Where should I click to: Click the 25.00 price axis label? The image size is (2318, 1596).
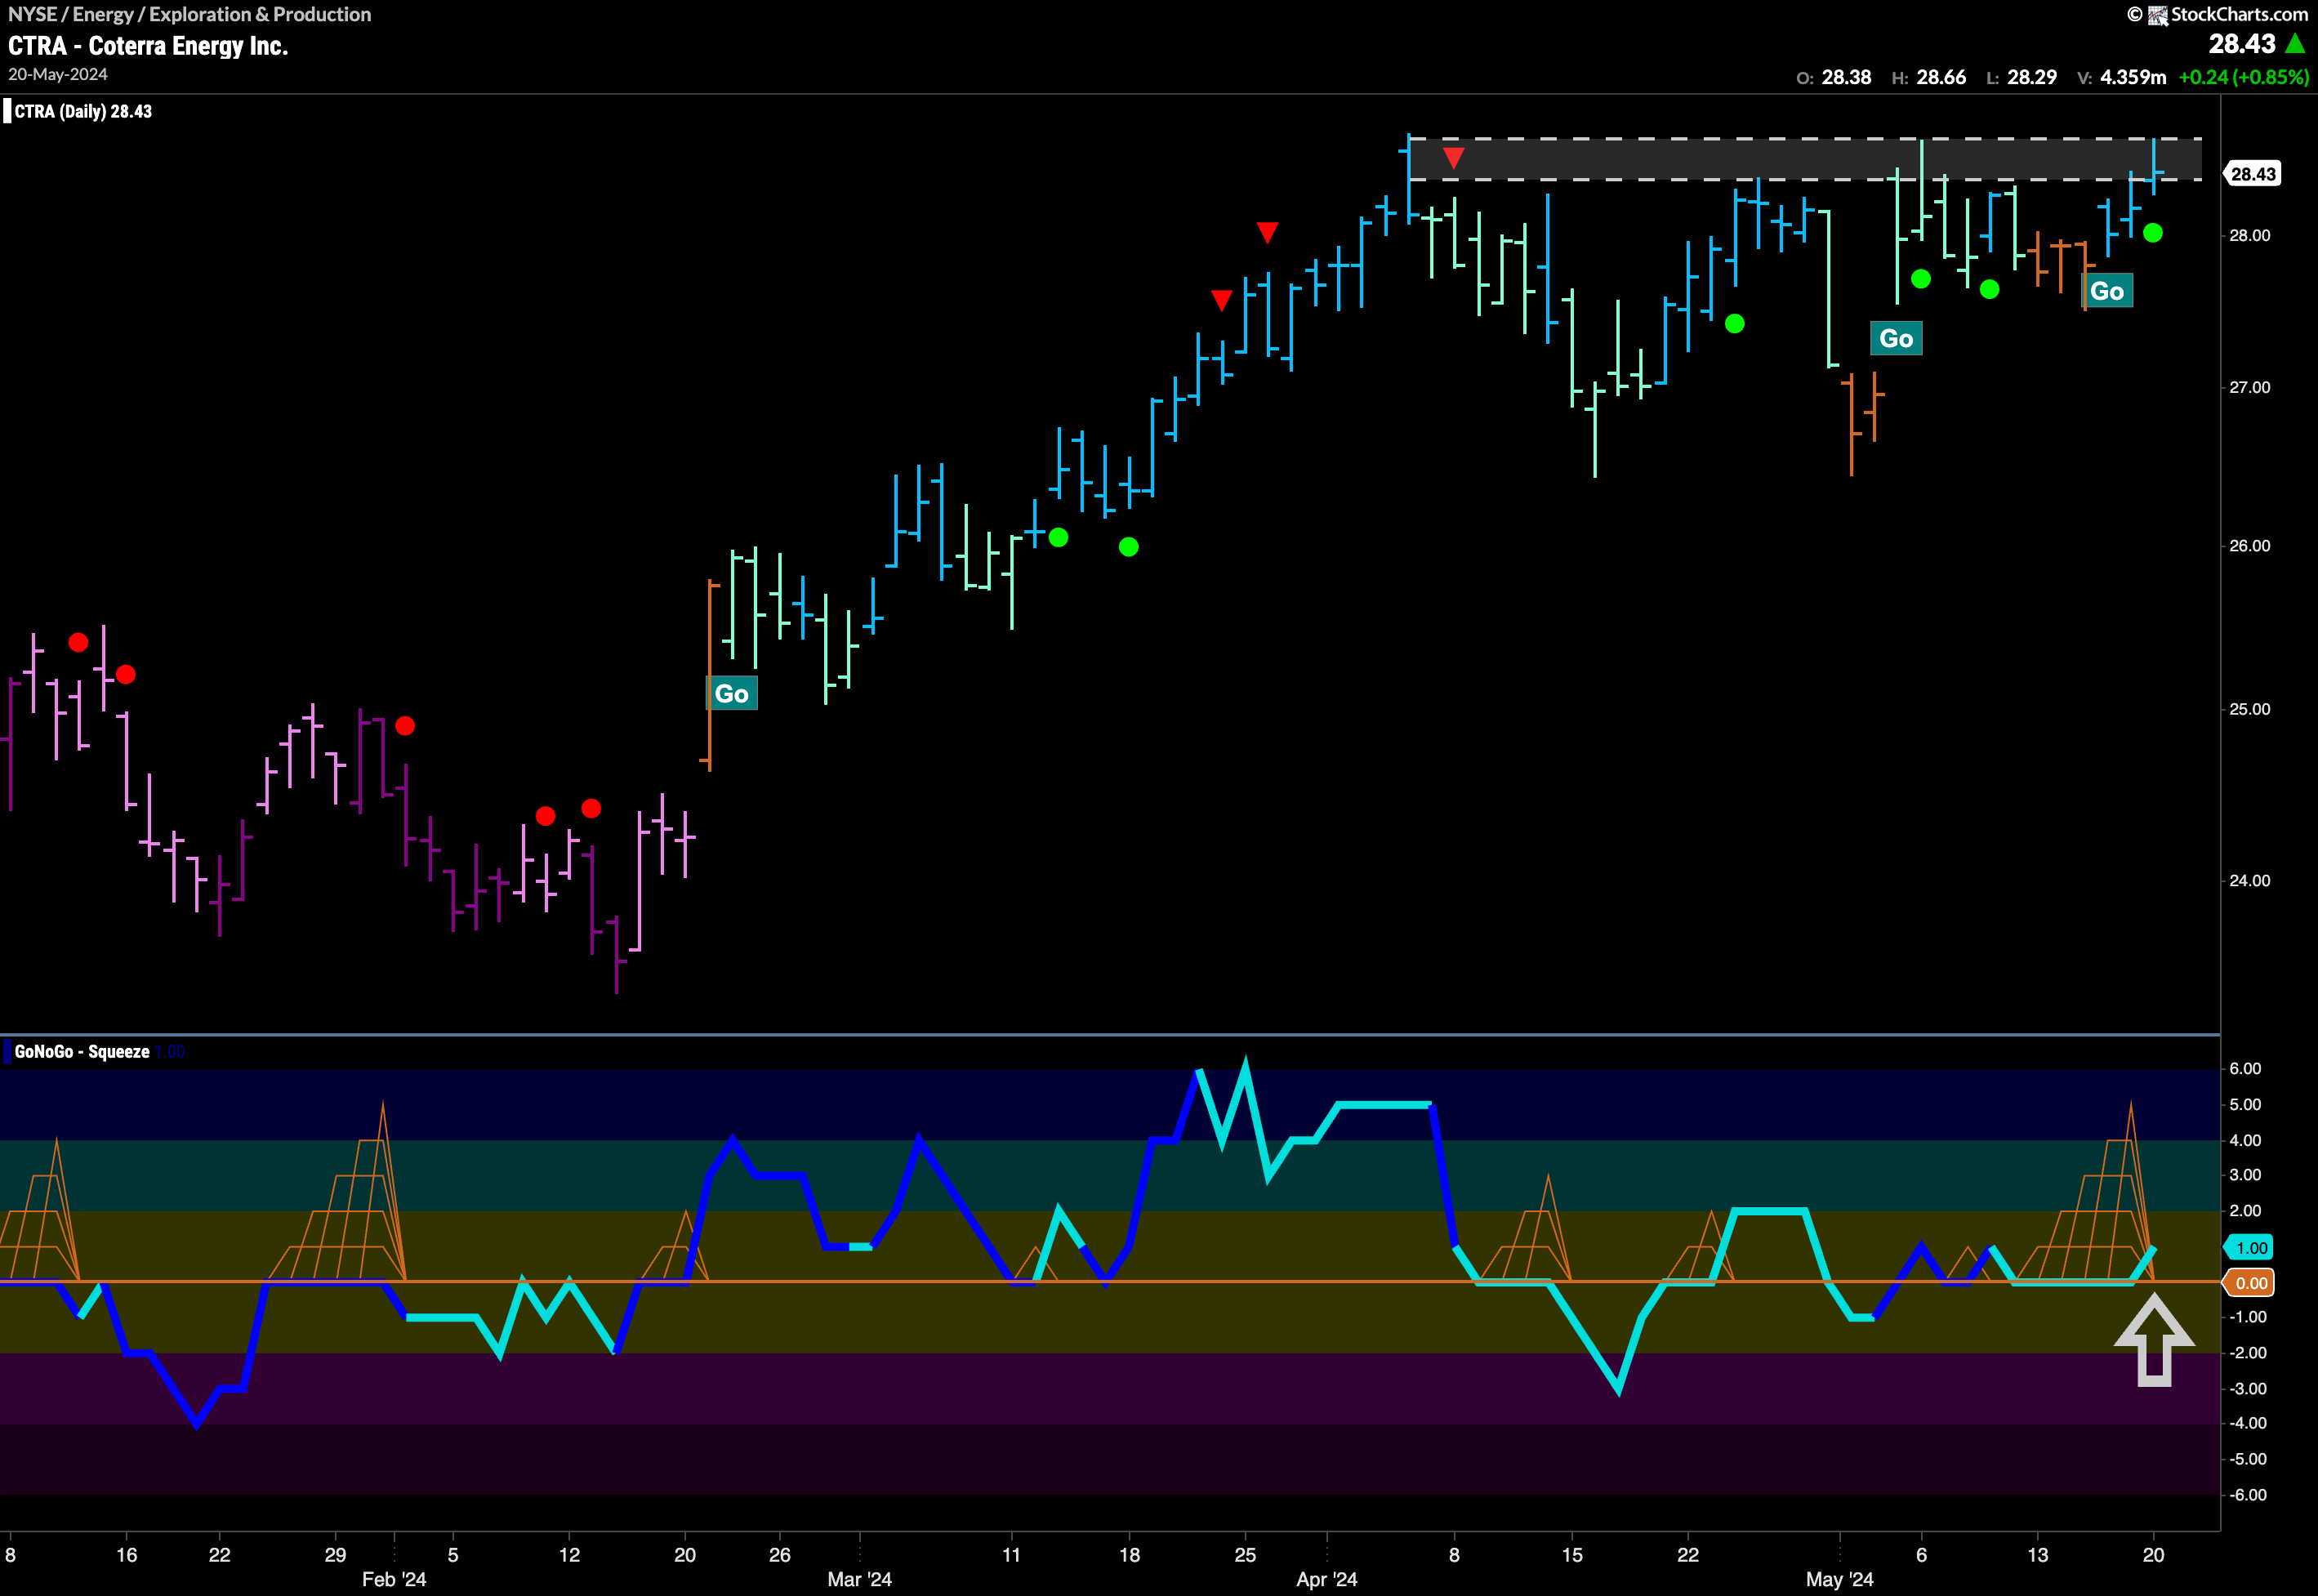pyautogui.click(x=2249, y=710)
